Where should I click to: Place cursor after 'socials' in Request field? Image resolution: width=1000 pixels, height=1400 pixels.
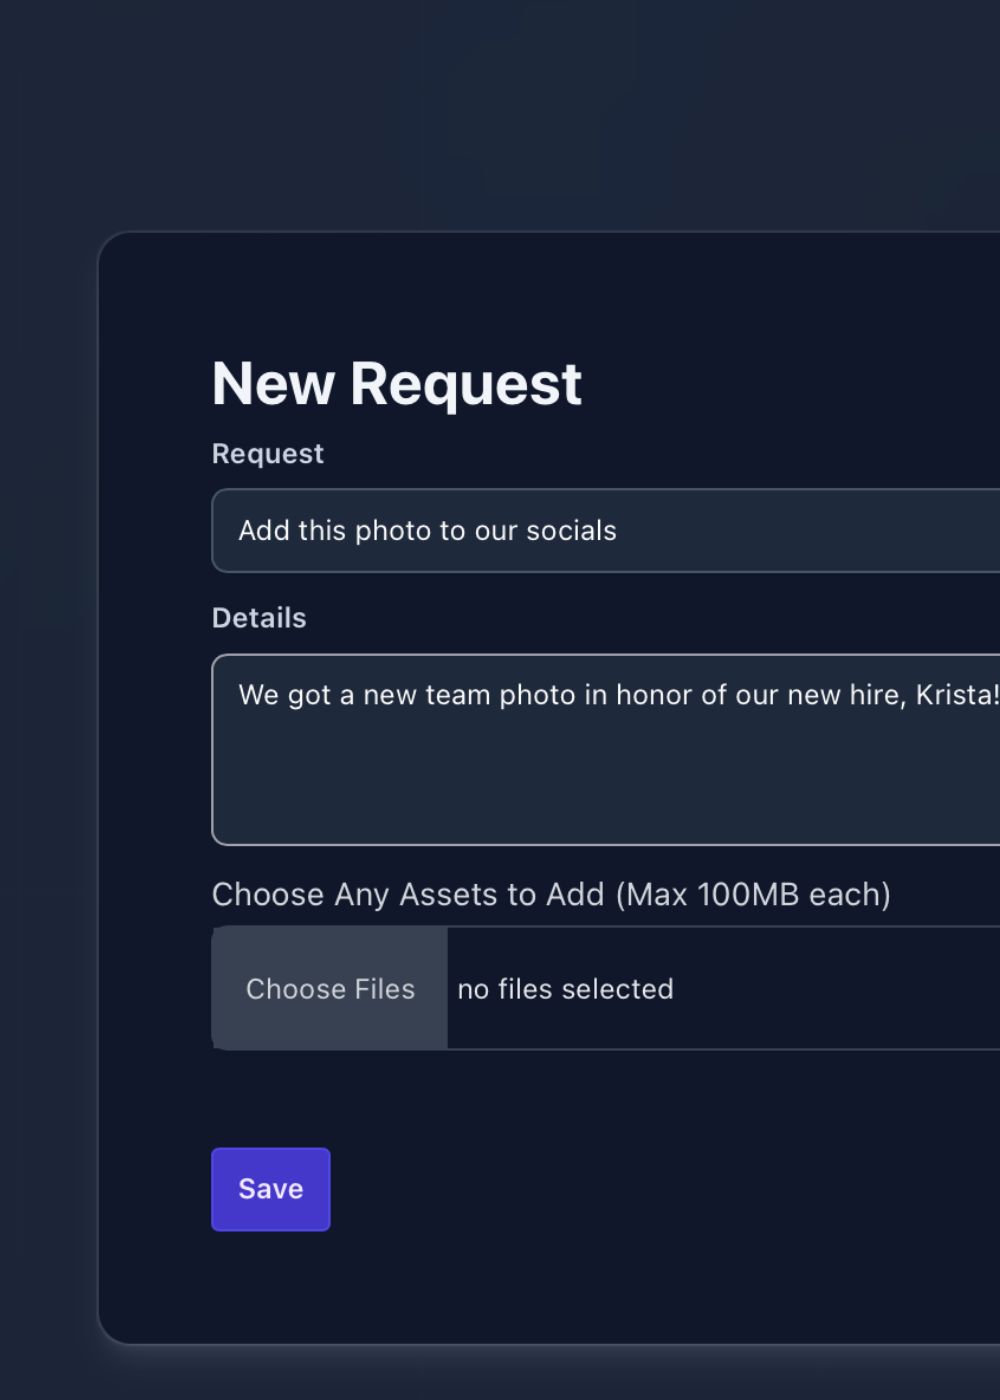[618, 530]
